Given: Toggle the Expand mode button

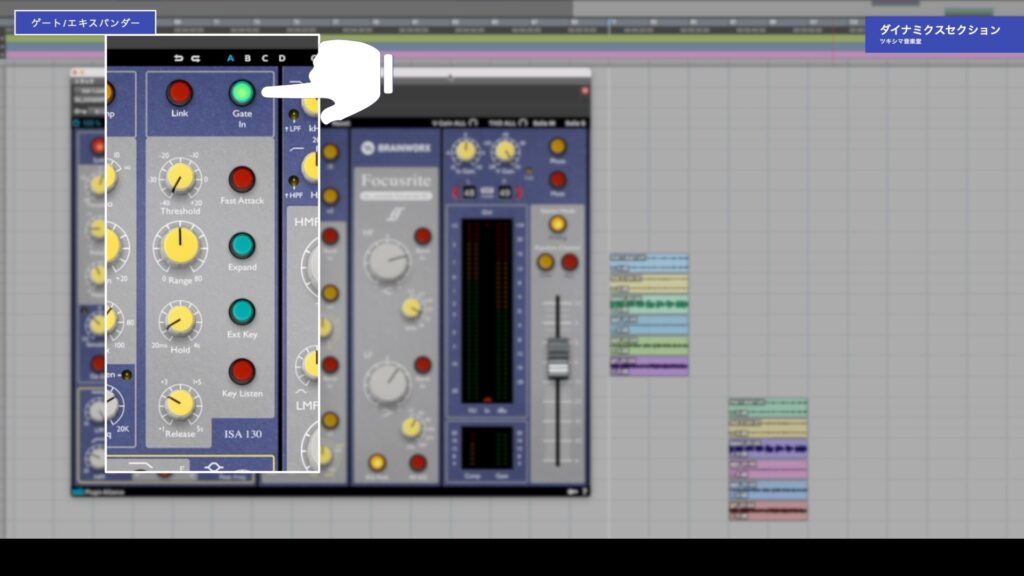Looking at the screenshot, I should pos(242,246).
